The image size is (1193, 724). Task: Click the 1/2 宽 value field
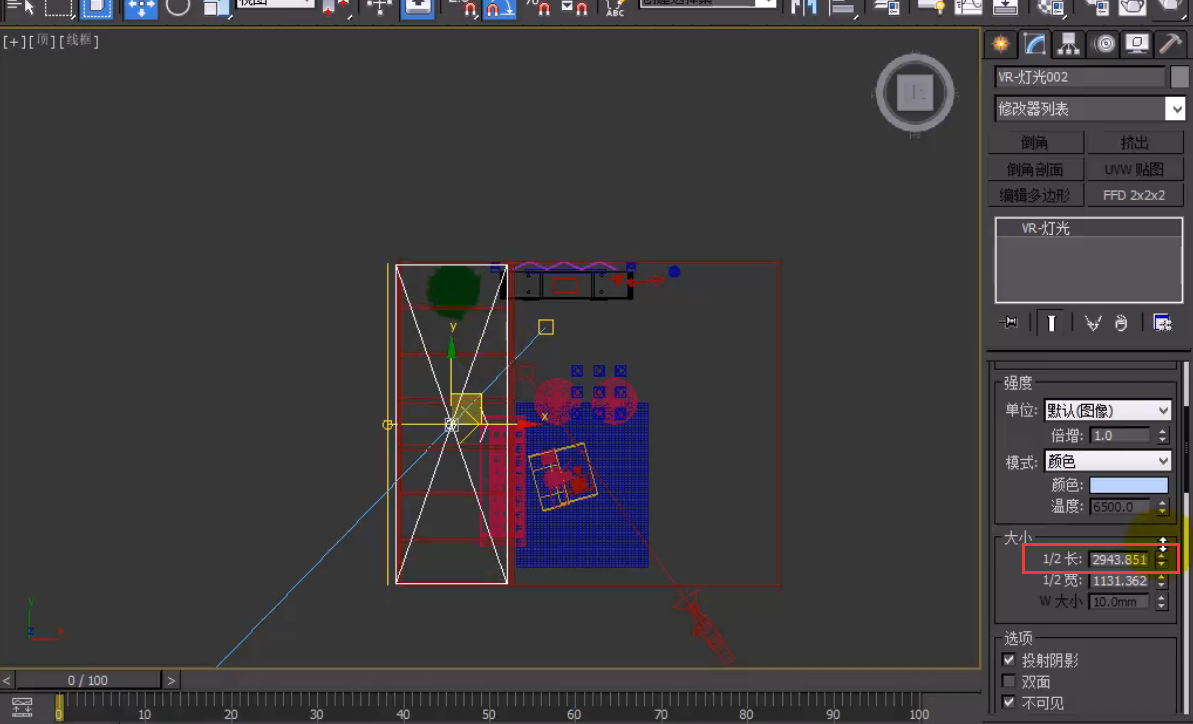coord(1120,581)
